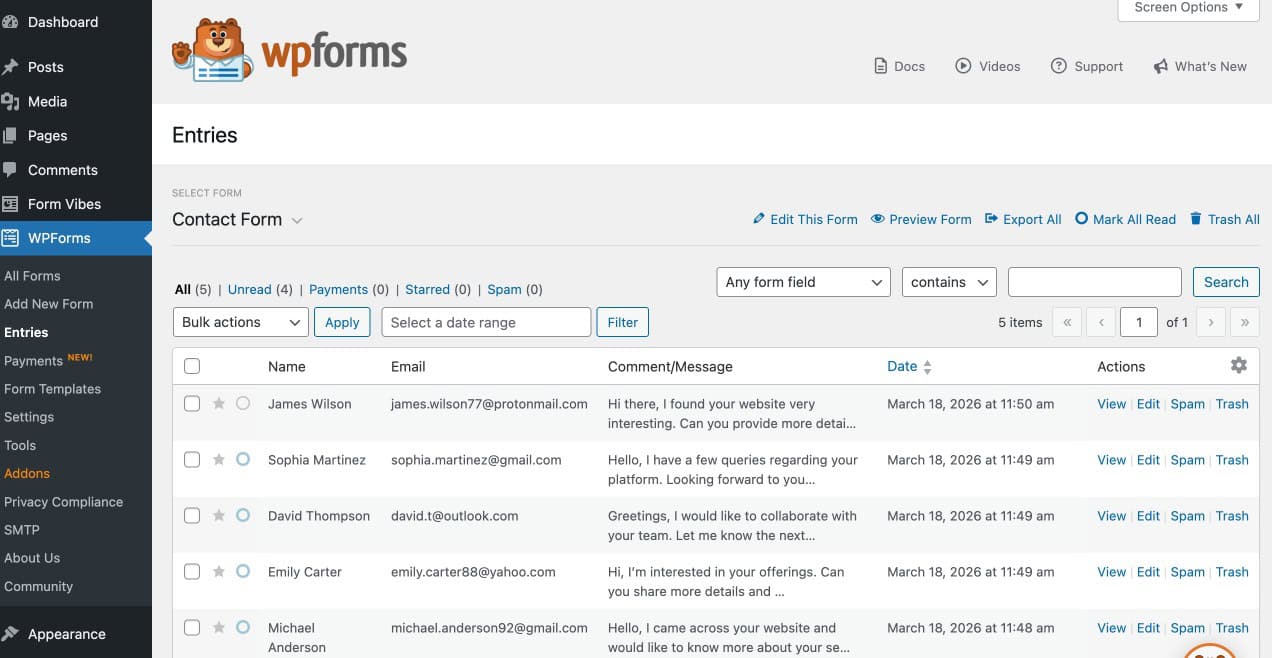This screenshot has width=1272, height=658.
Task: Click Preview Form link
Action: 921,219
